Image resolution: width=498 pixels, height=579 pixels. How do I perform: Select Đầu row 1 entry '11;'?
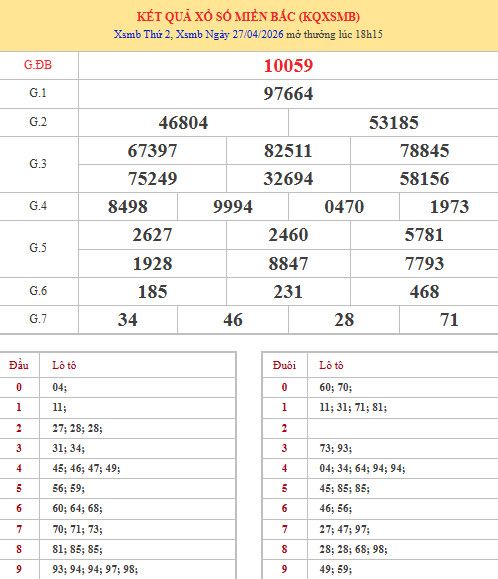coord(59,407)
